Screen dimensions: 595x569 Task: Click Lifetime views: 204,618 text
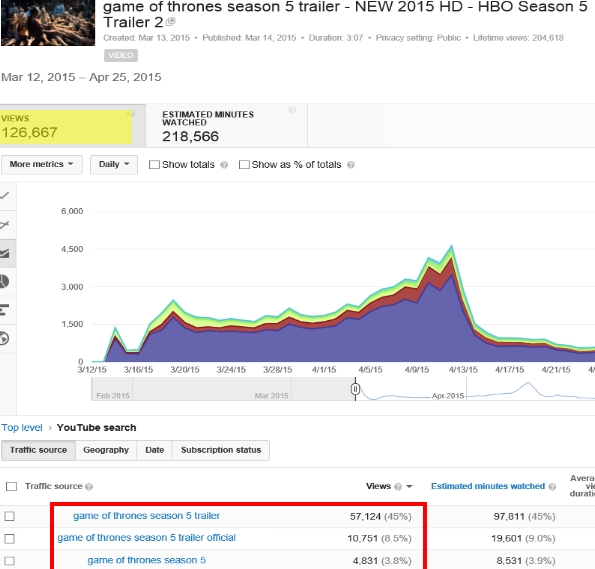[518, 38]
